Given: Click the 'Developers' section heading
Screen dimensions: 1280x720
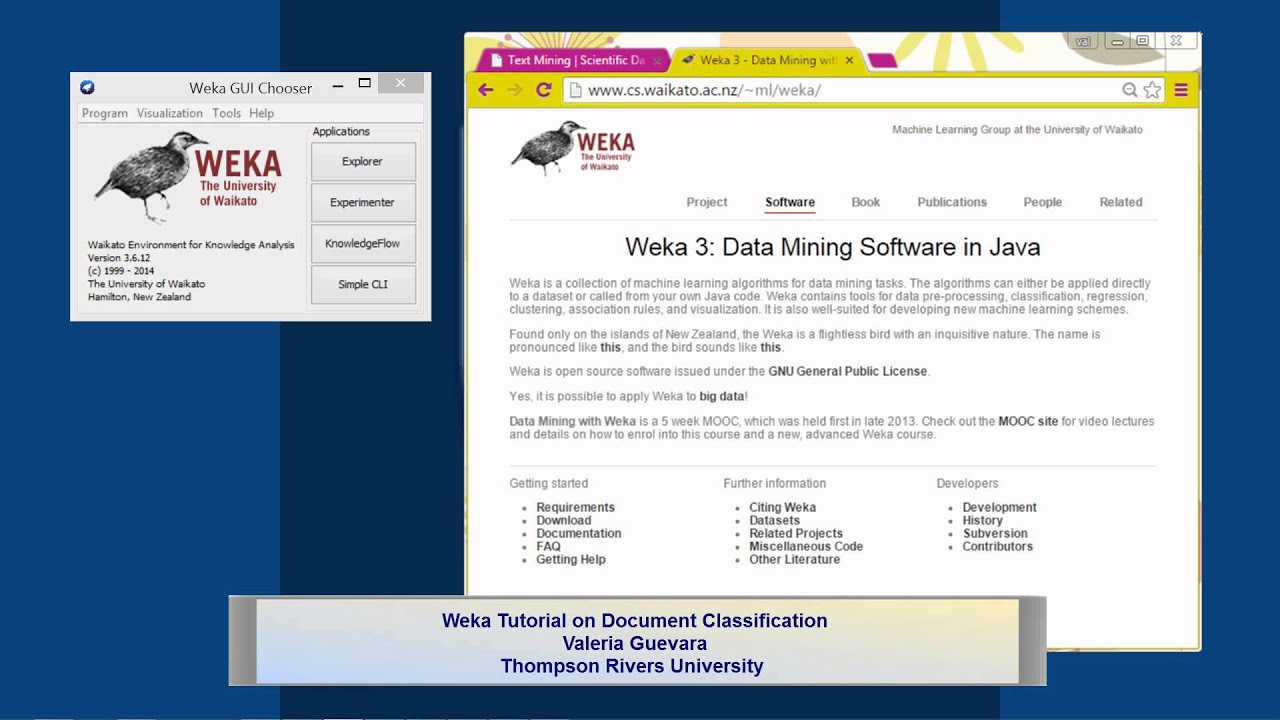Looking at the screenshot, I should click(x=967, y=483).
